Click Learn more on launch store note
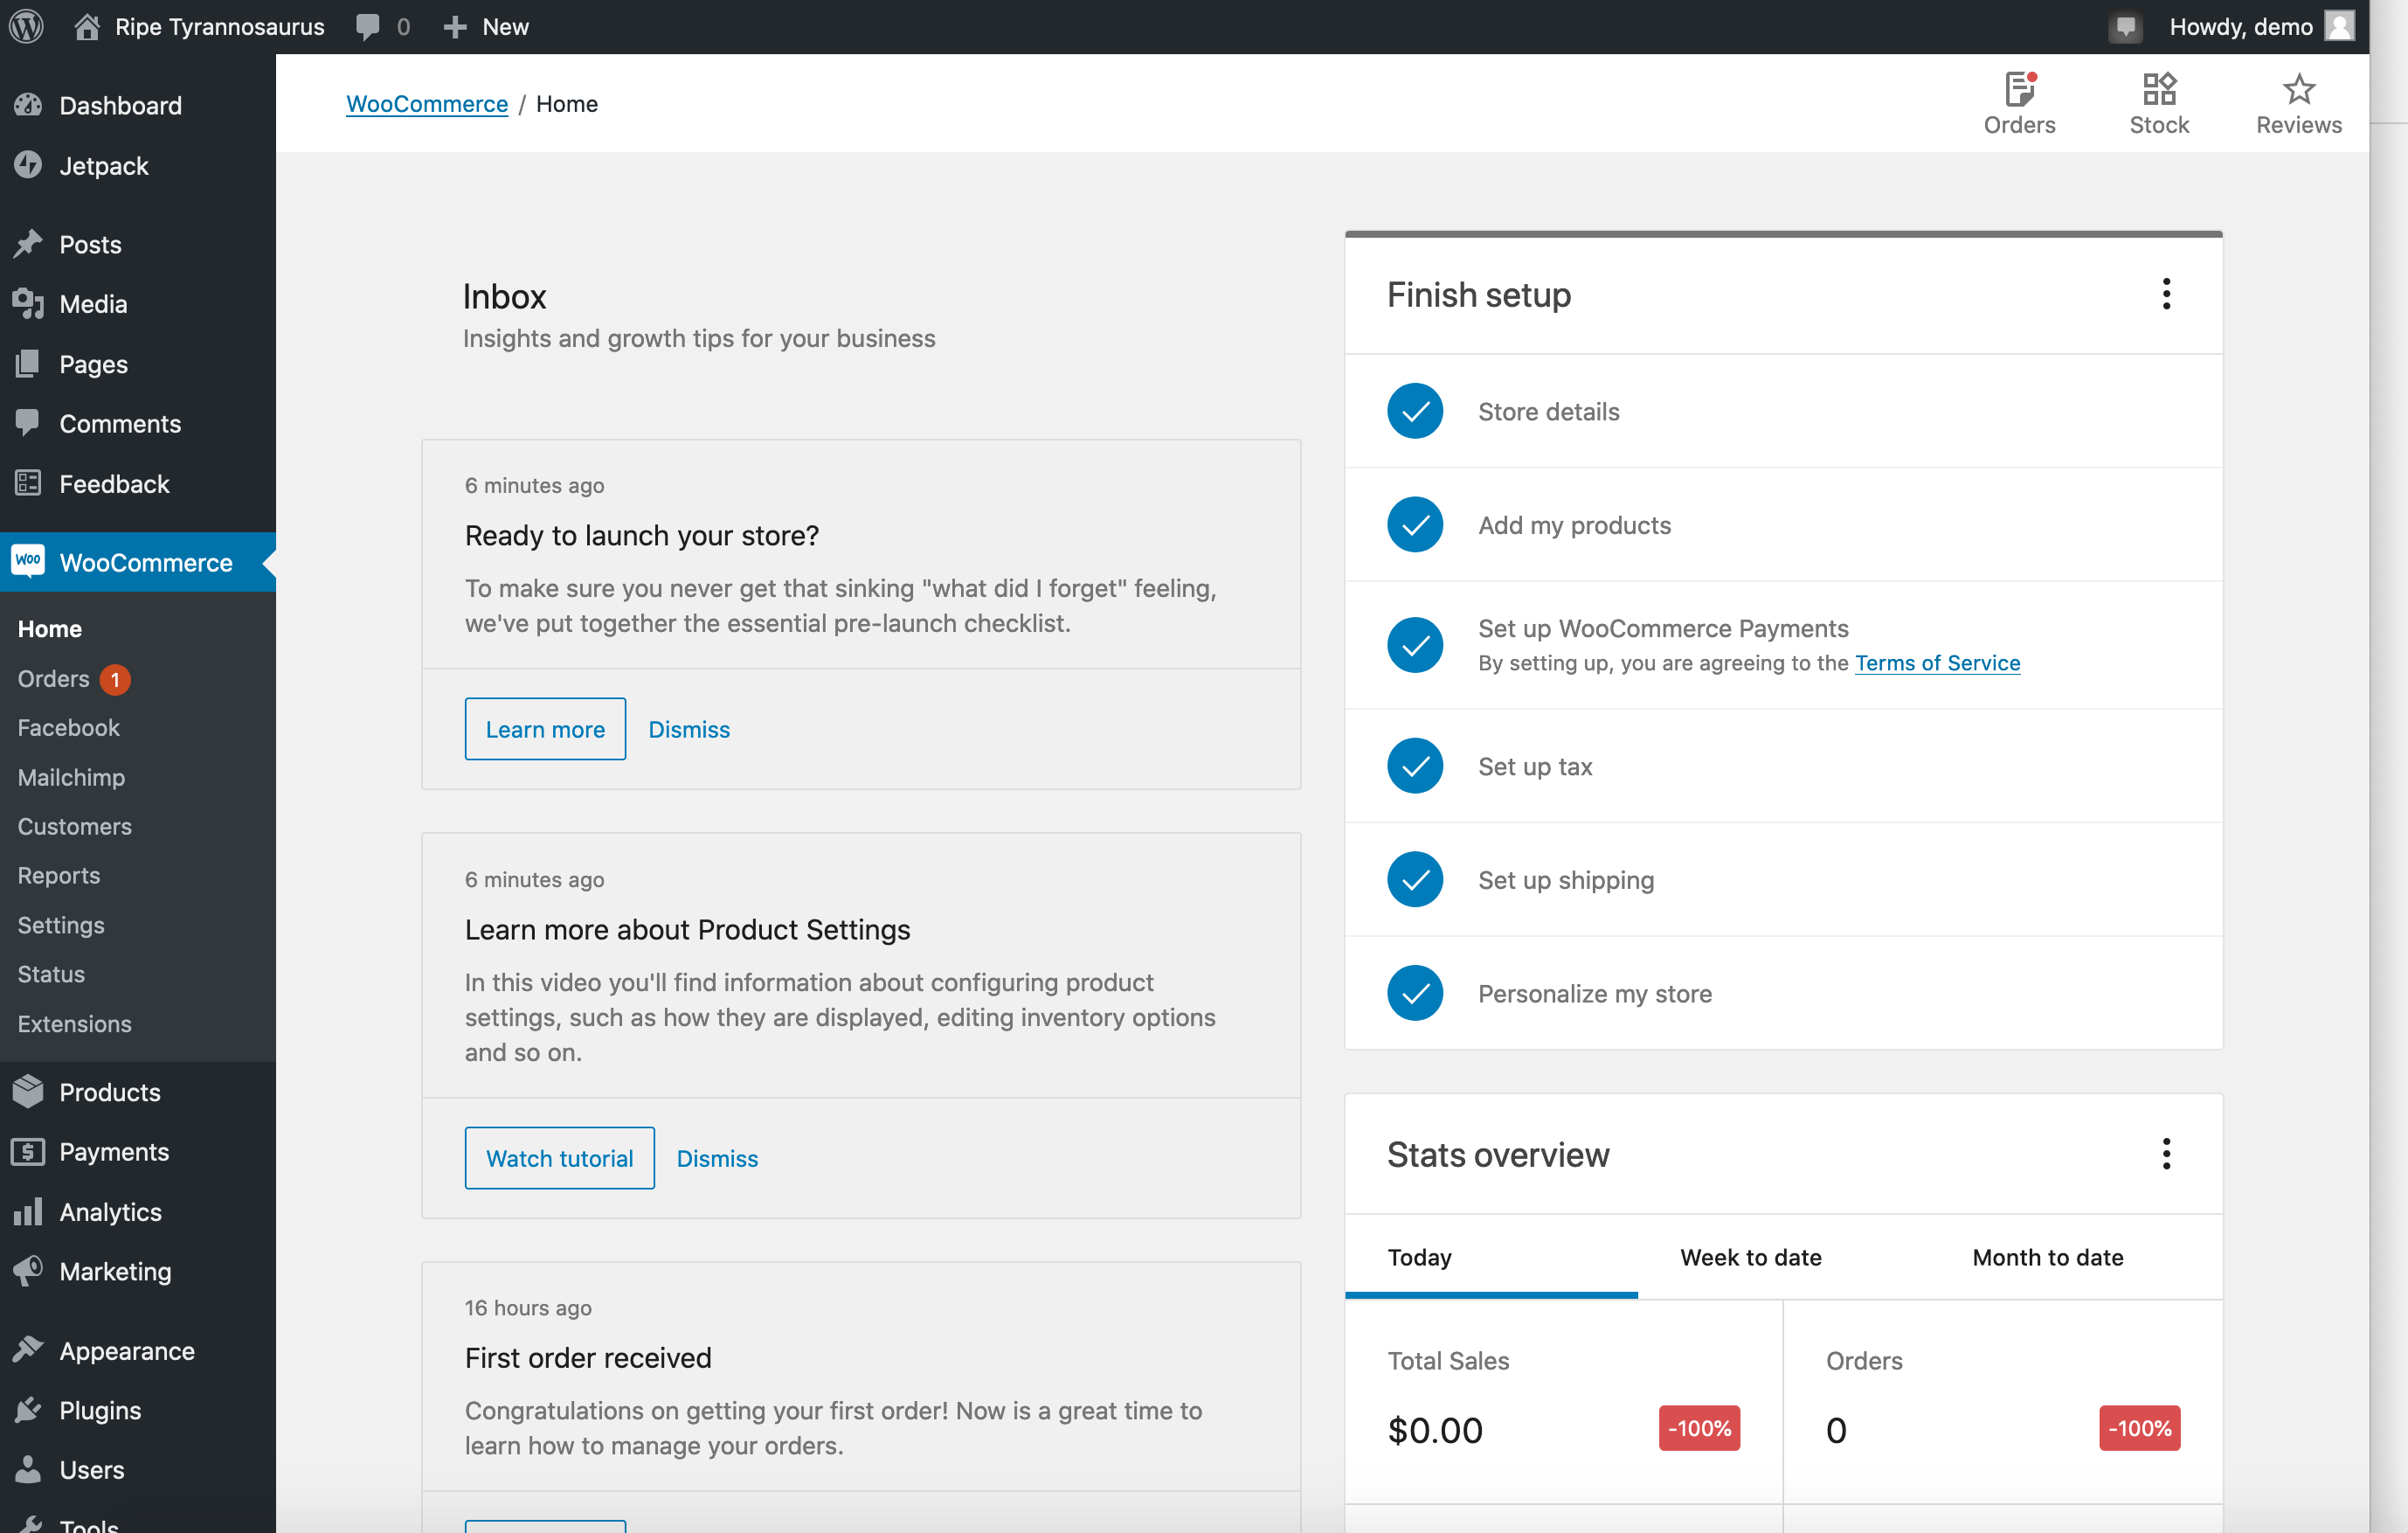Viewport: 2408px width, 1533px height. (x=545, y=729)
